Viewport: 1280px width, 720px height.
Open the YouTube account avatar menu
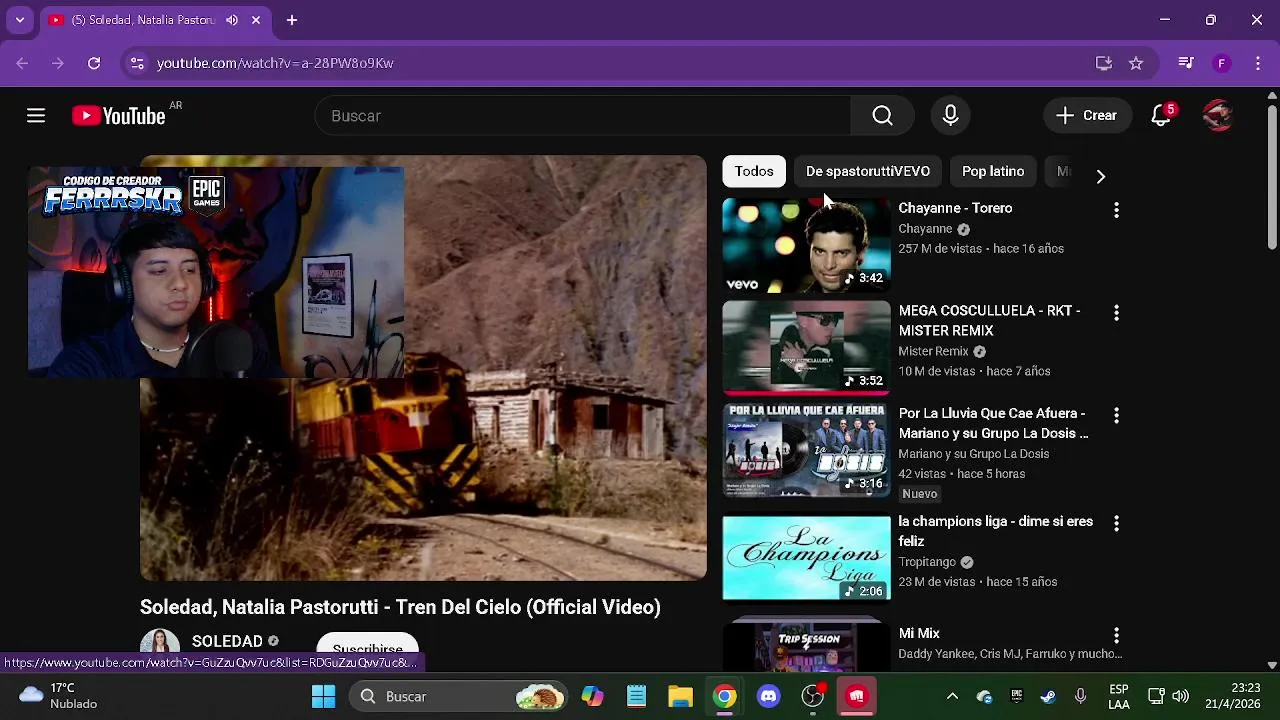click(1217, 116)
